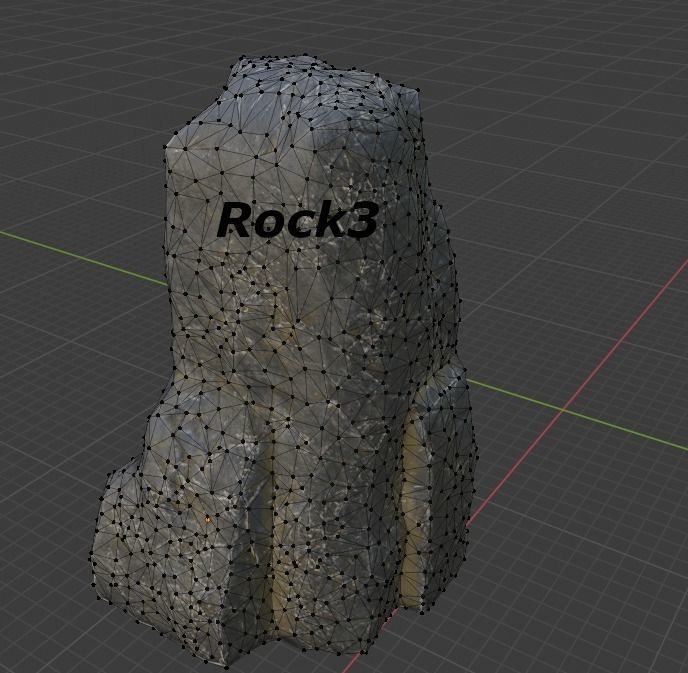Click the orange object origin point on rock
Screen dimensions: 688x673
pyautogui.click(x=208, y=519)
